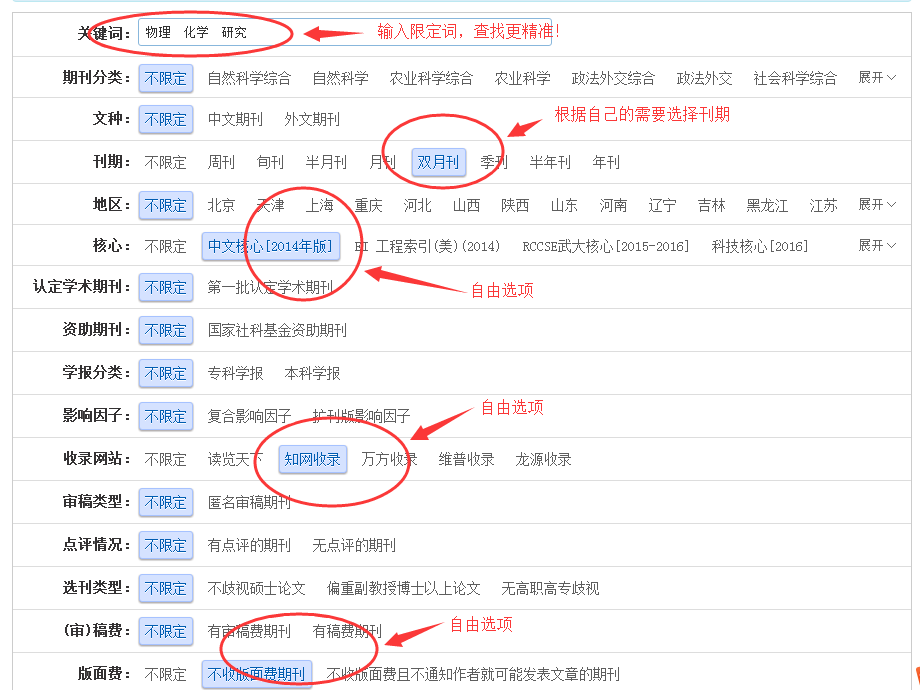Select 外文期刊 in the 文种 row
The height and width of the screenshot is (690, 920).
tap(312, 119)
